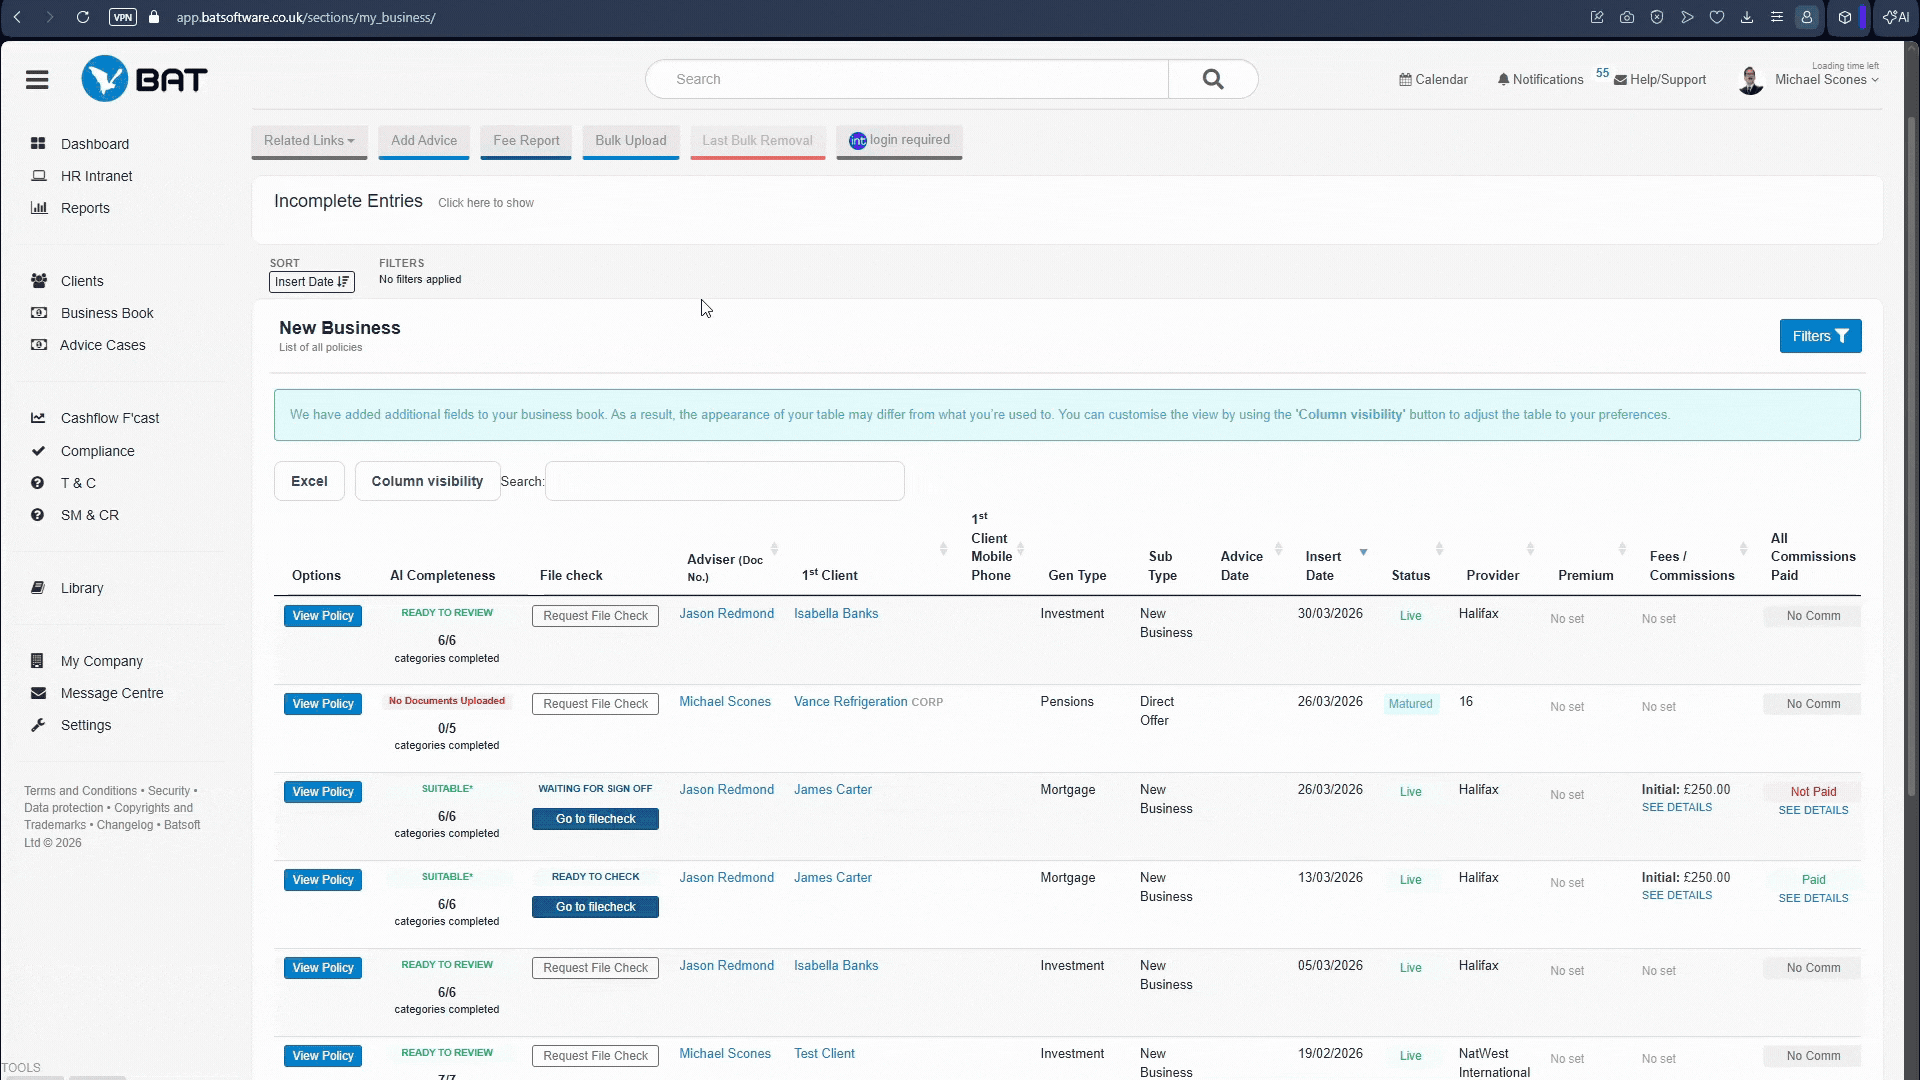The height and width of the screenshot is (1080, 1920).
Task: Open the hamburger menu icon
Action: [37, 80]
